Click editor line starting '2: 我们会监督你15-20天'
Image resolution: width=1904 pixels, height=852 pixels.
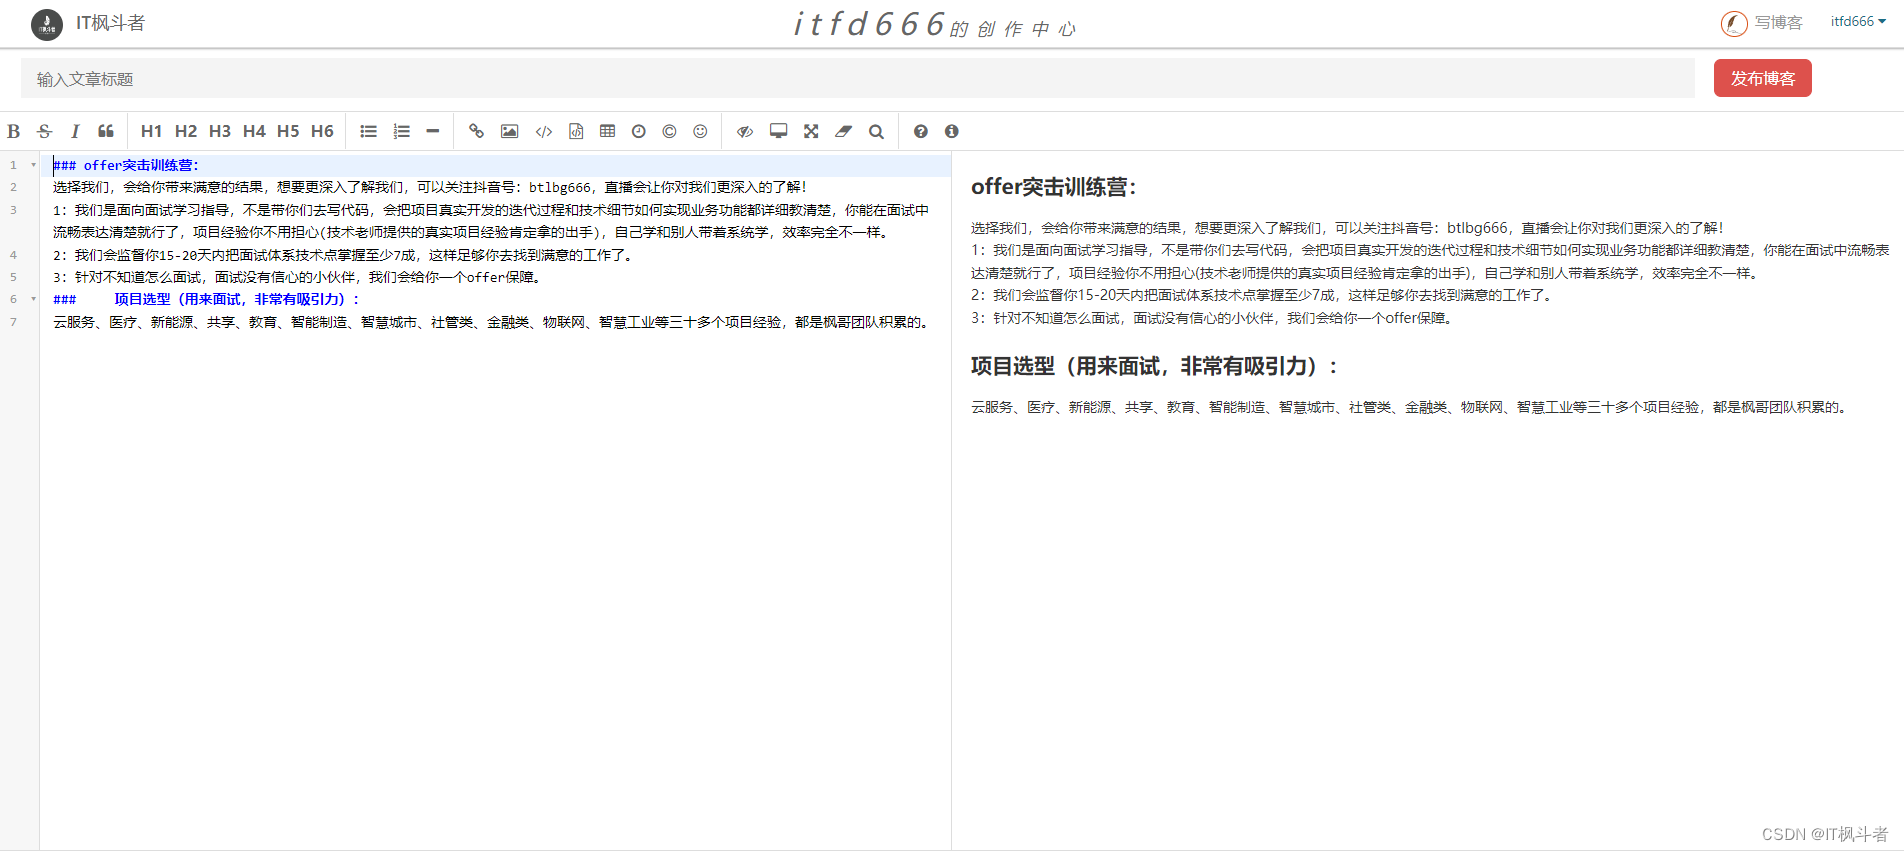(342, 255)
